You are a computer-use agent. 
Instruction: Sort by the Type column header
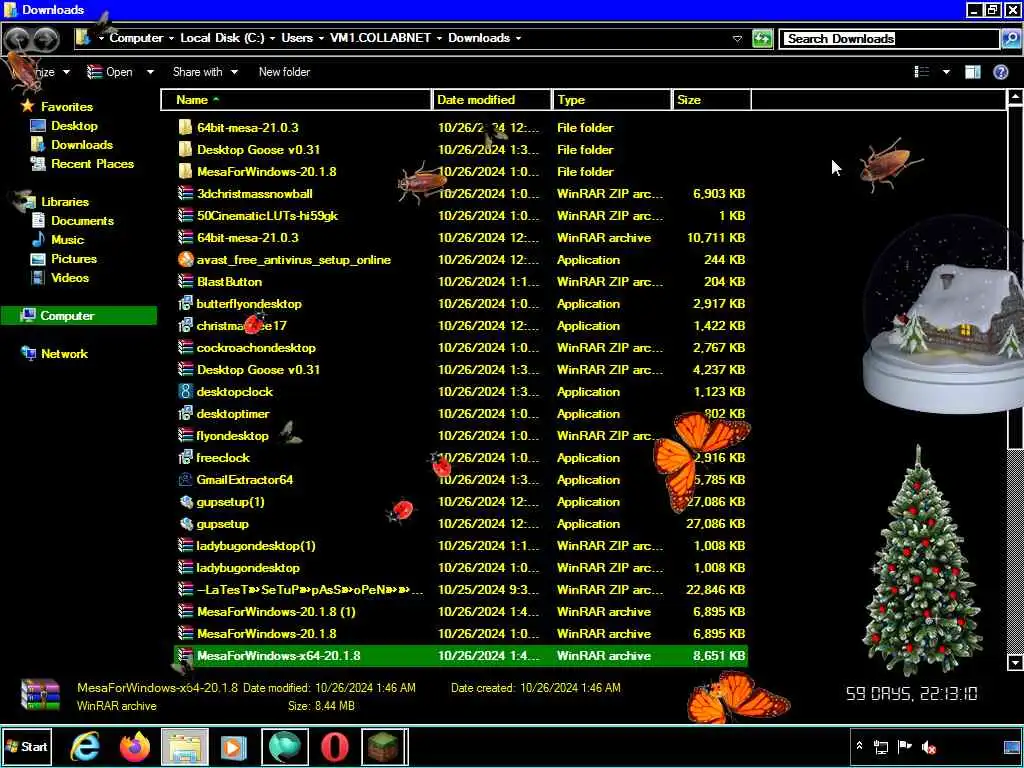pyautogui.click(x=612, y=100)
